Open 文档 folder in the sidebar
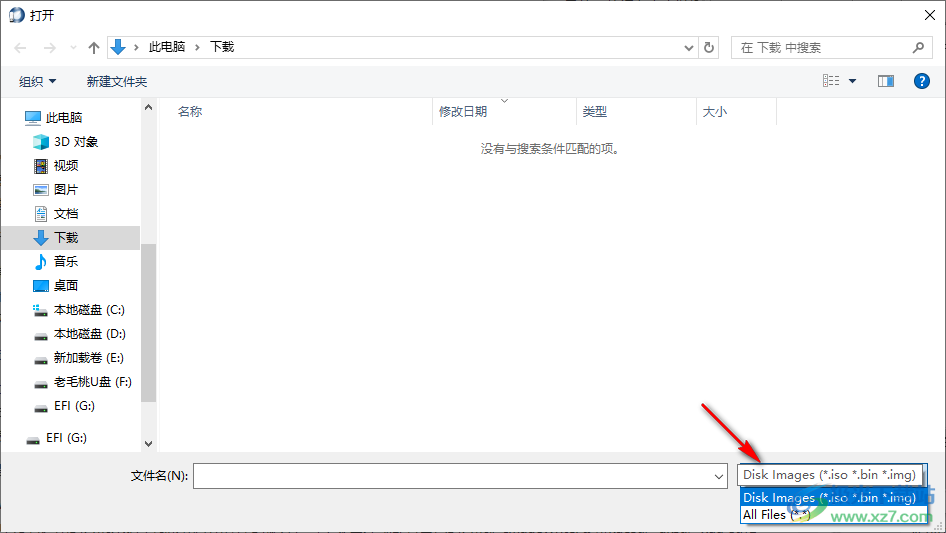Viewport: 946px width, 533px height. 66,214
